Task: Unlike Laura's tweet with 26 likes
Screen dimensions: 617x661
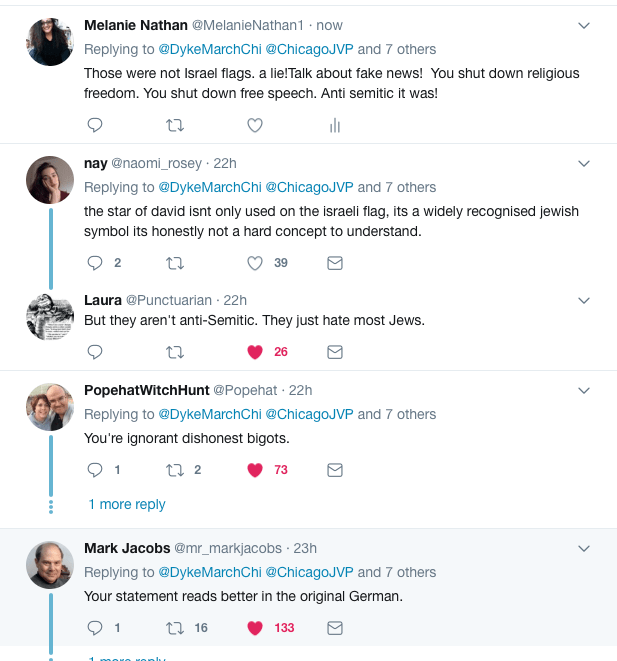Action: coord(255,352)
